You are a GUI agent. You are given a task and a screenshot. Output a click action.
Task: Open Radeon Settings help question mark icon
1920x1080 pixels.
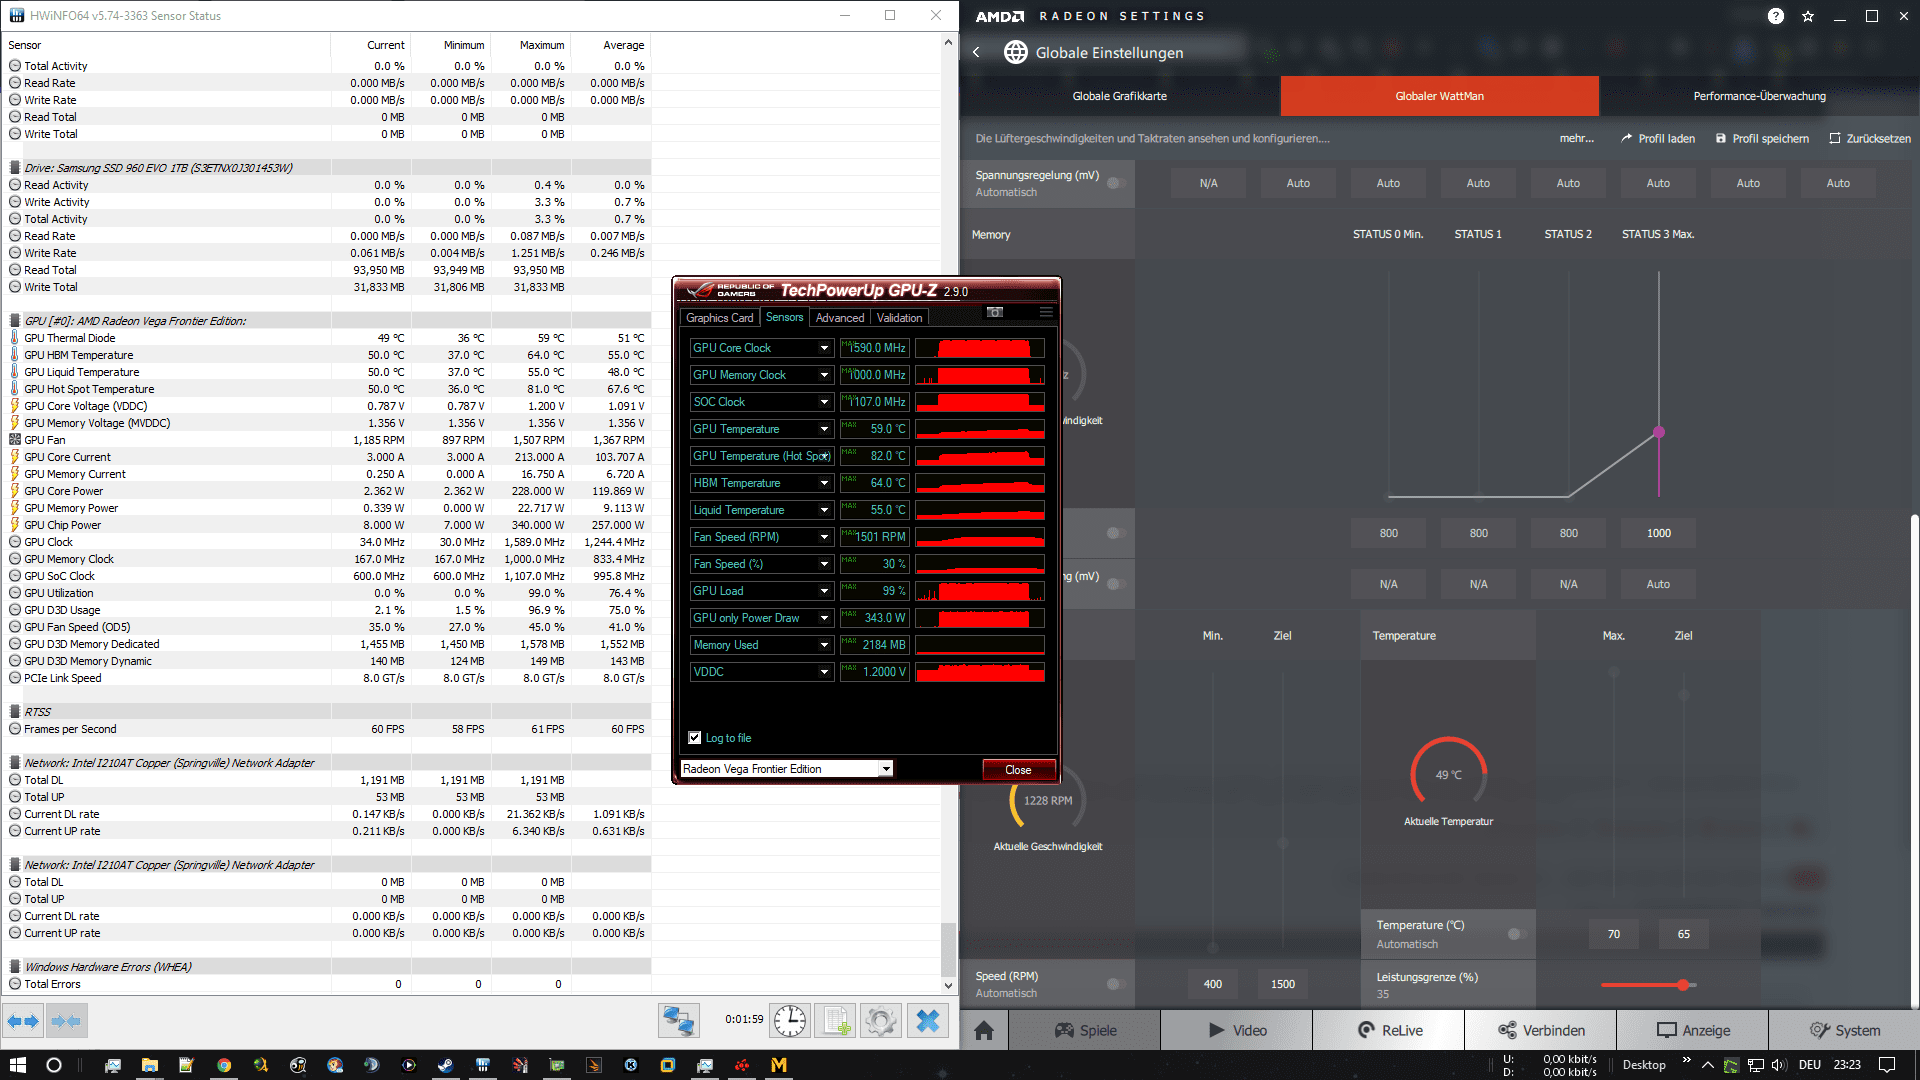(1776, 16)
